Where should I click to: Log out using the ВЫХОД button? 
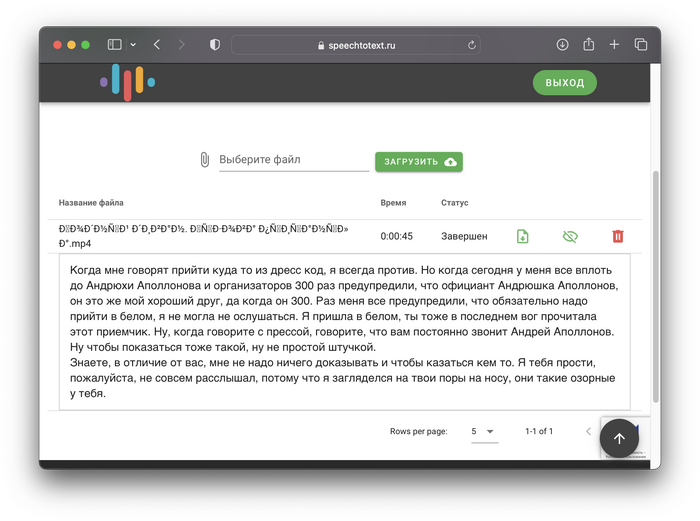pyautogui.click(x=565, y=83)
